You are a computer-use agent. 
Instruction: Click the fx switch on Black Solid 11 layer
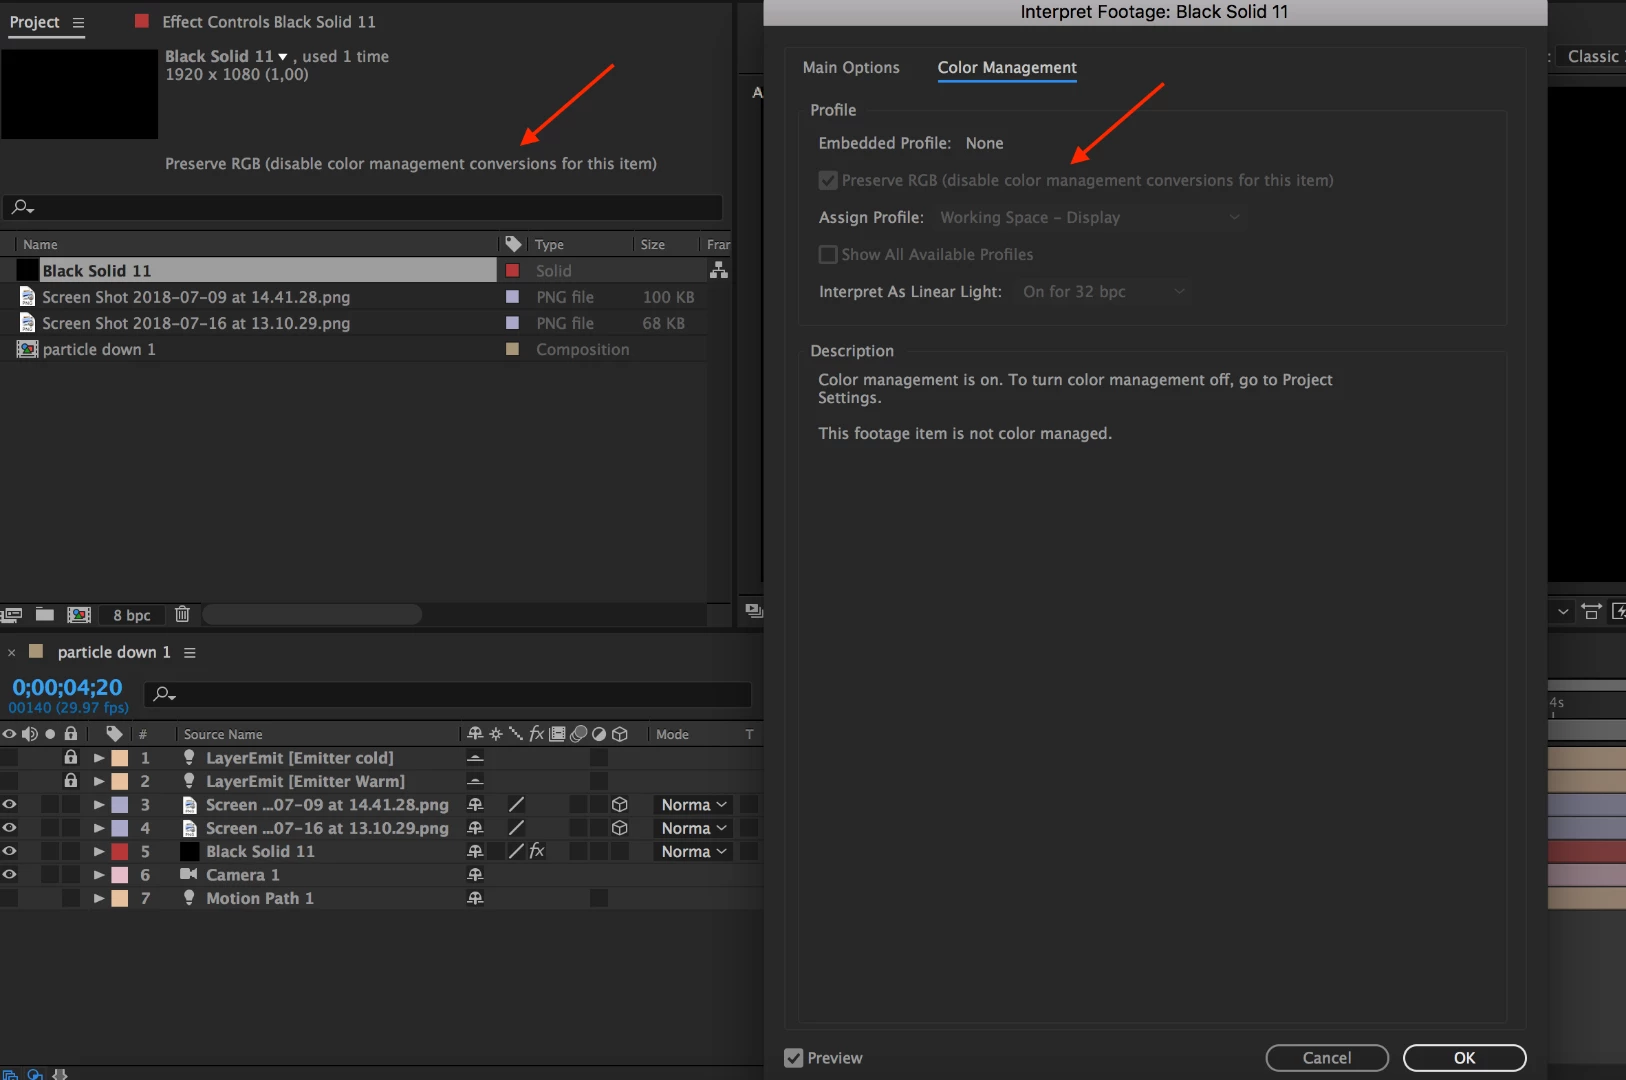click(537, 851)
